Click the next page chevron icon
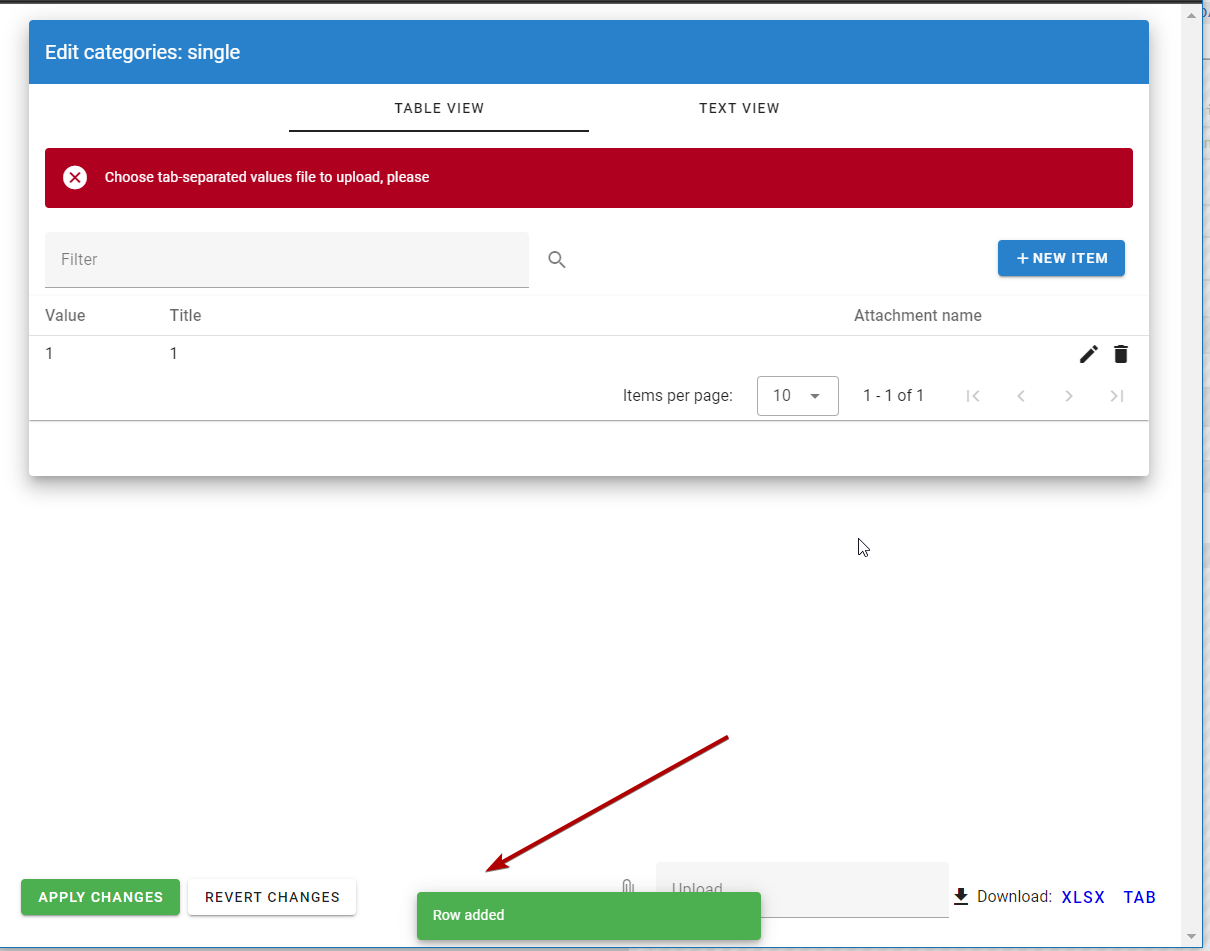1210x951 pixels. 1069,396
